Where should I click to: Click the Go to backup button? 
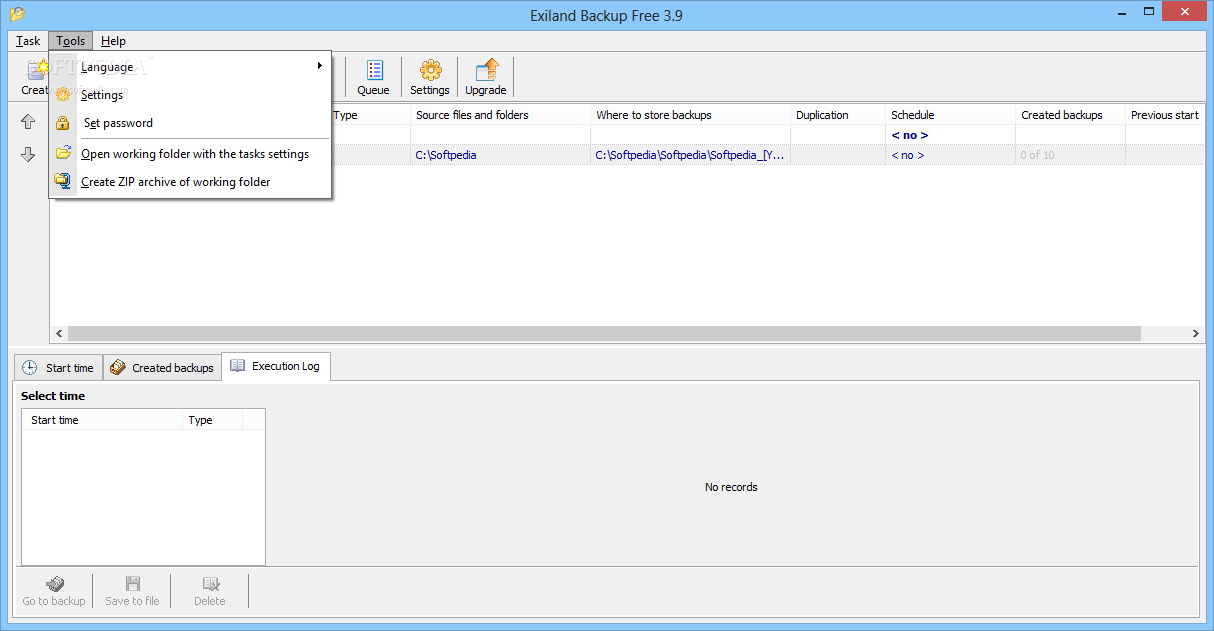pyautogui.click(x=54, y=591)
